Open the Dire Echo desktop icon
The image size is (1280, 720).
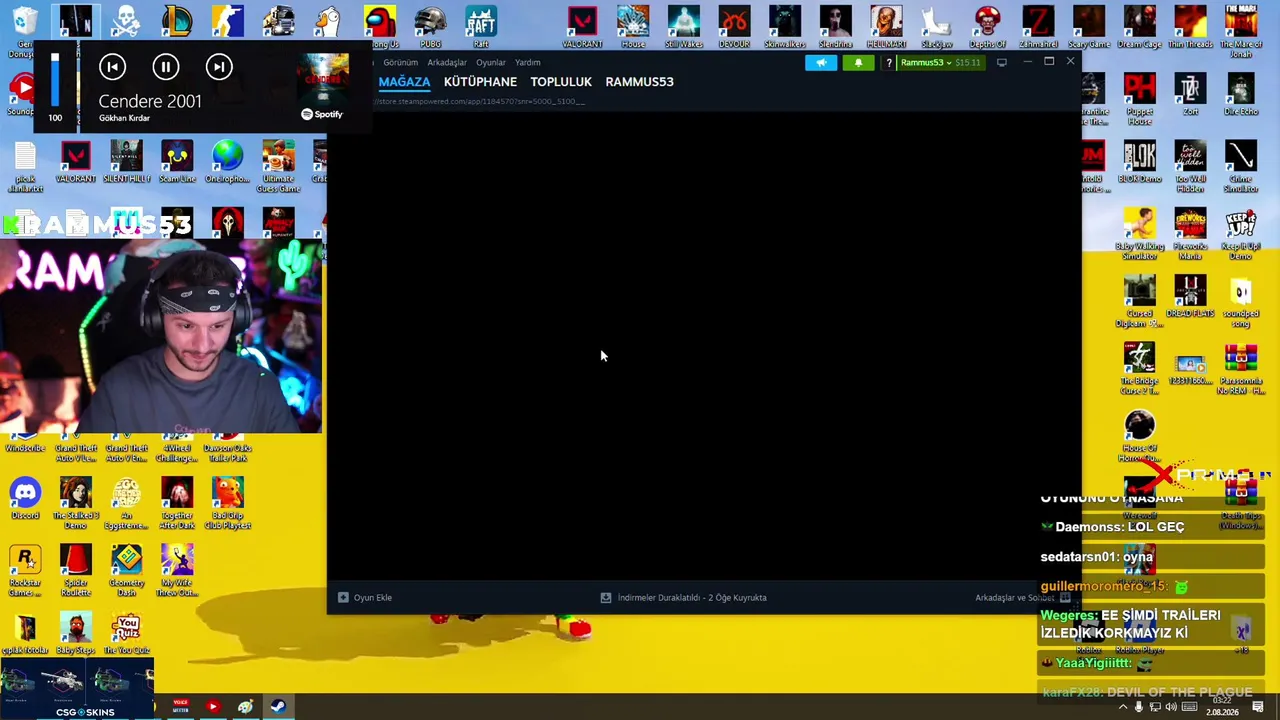point(1241,95)
